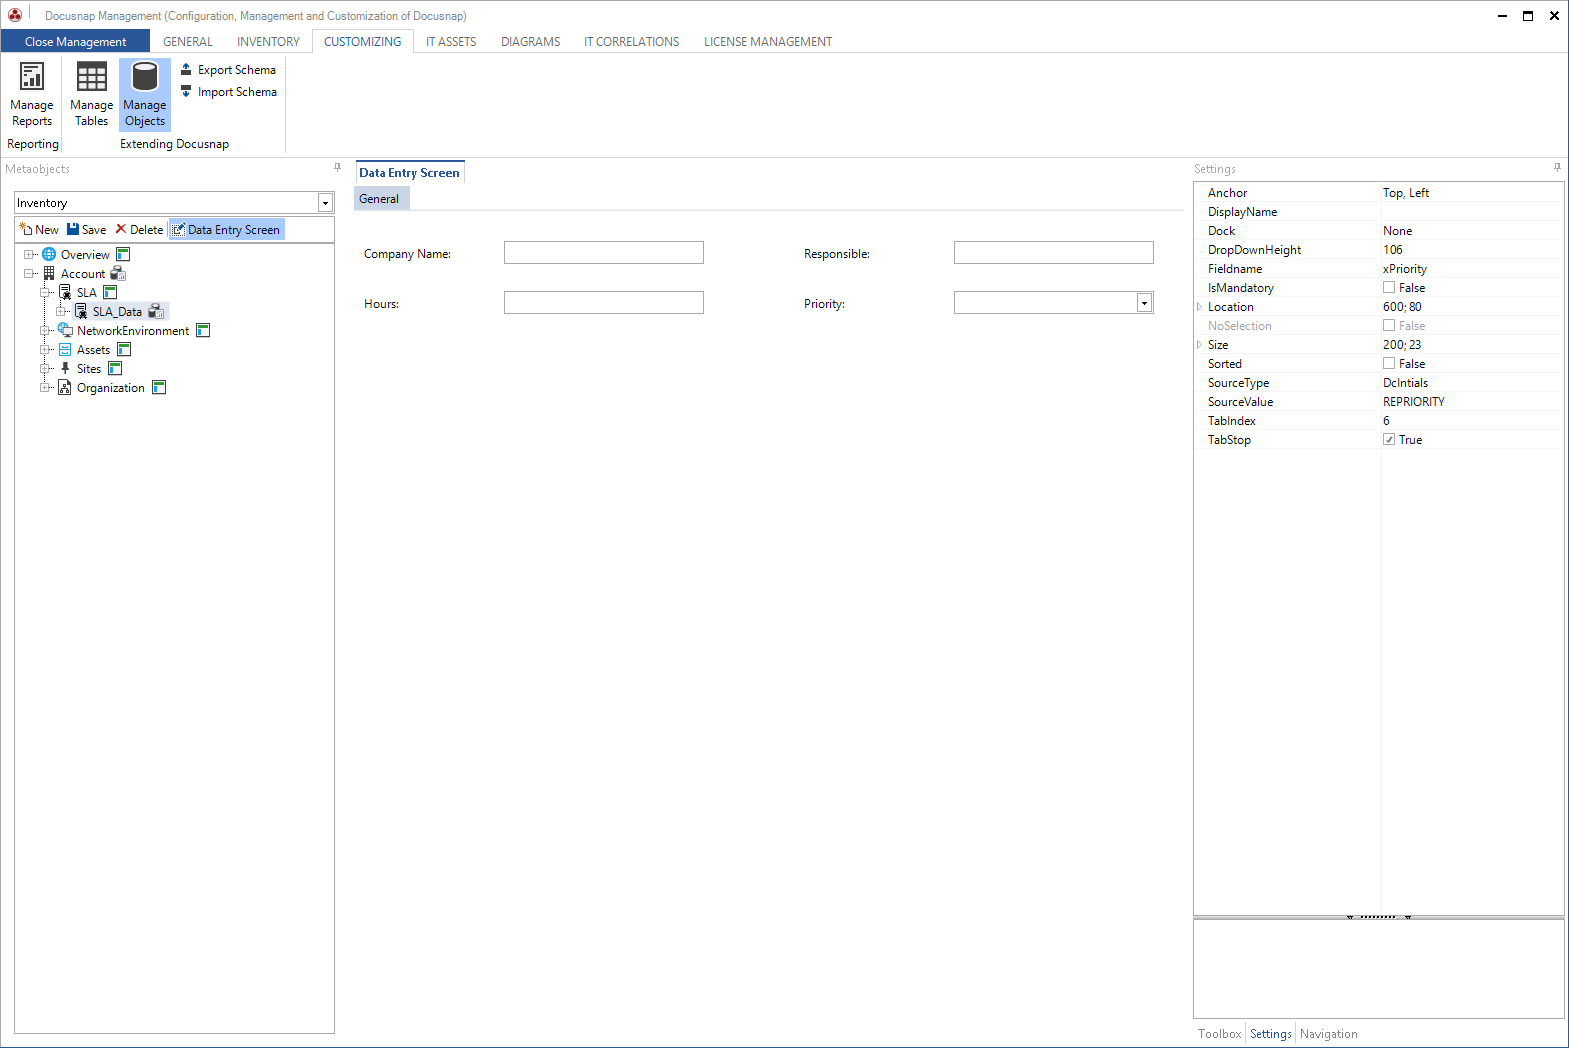Open Manage Reports
Viewport: 1569px width, 1048px height.
click(x=32, y=95)
